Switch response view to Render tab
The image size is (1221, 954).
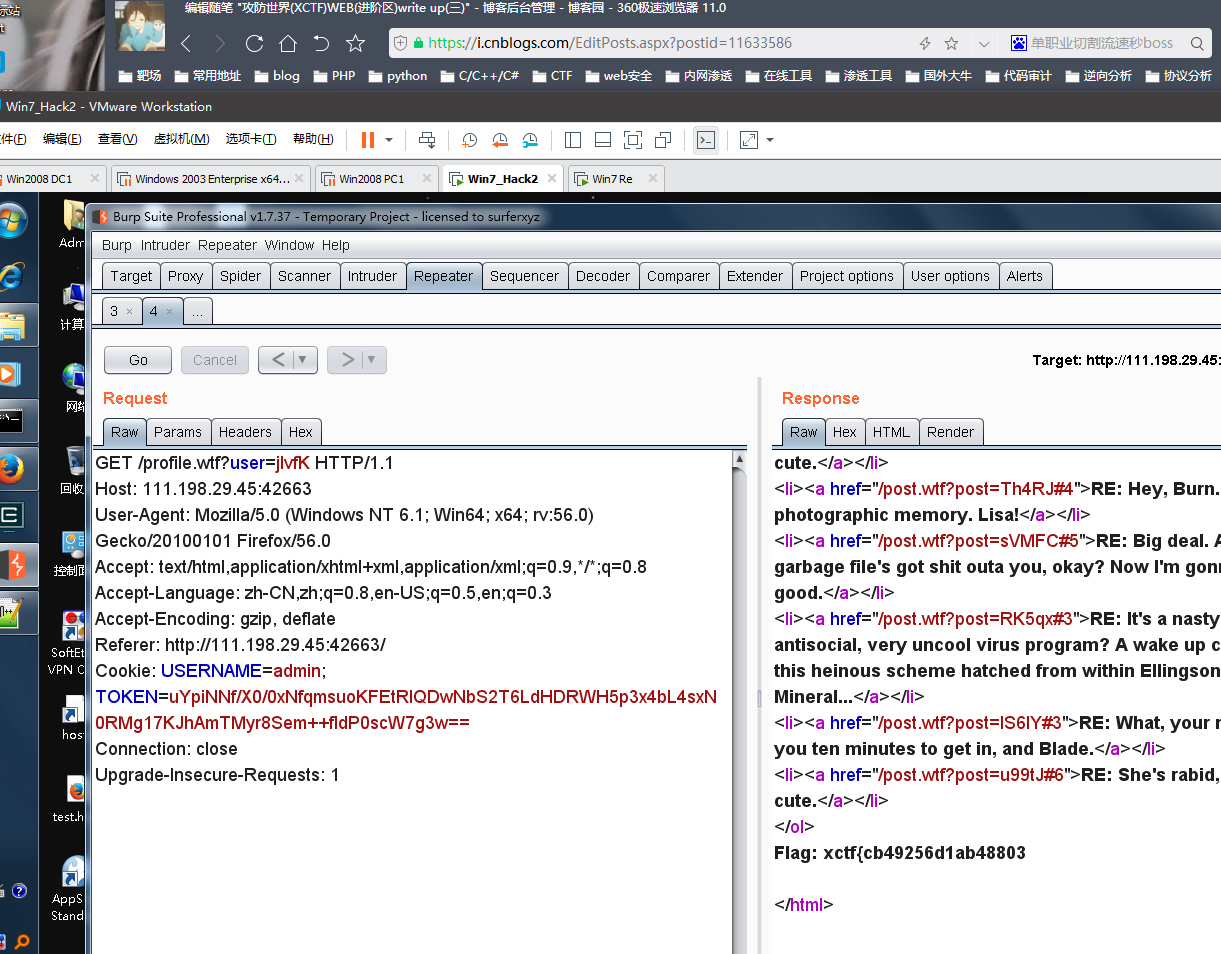tap(950, 432)
